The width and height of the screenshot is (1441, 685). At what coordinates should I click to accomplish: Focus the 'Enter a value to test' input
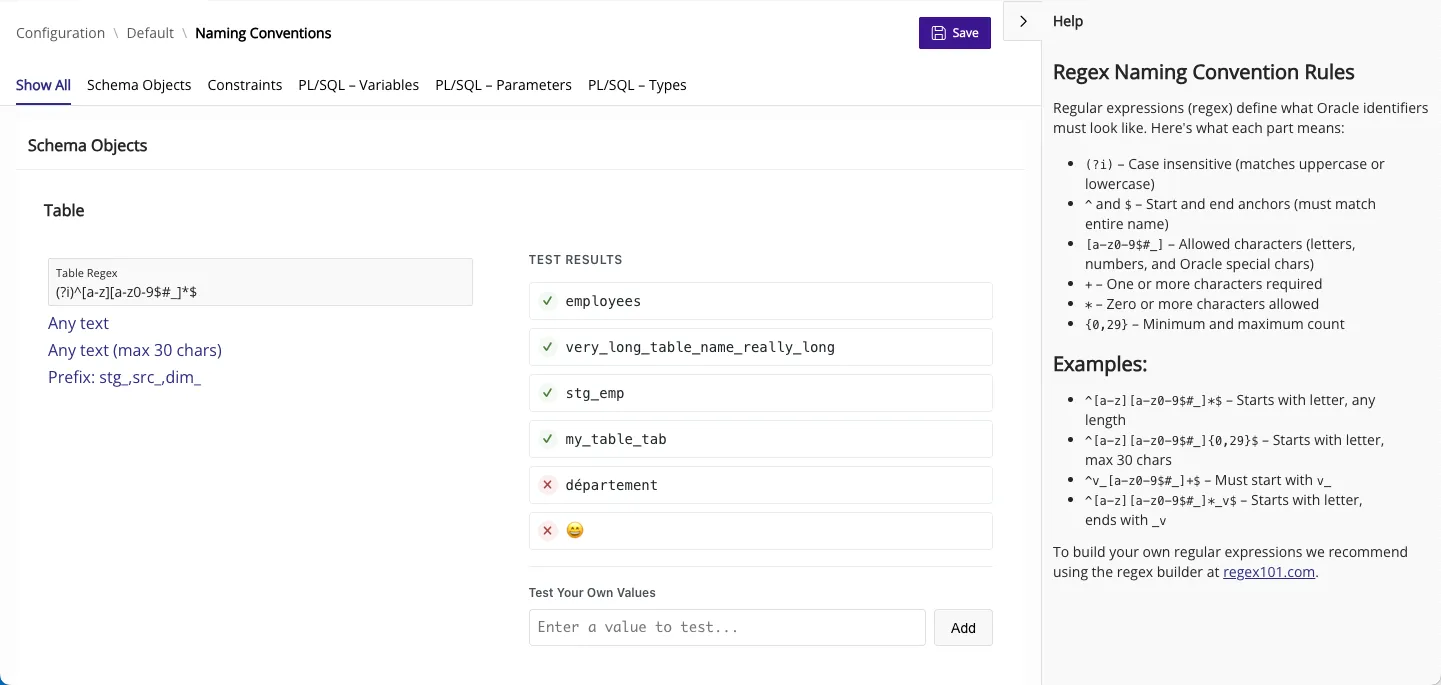(727, 627)
